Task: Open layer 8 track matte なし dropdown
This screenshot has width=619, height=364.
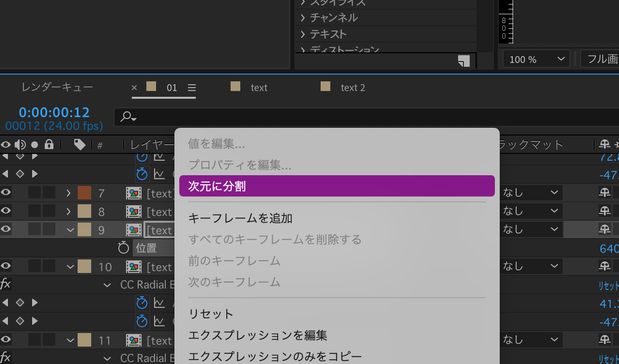Action: click(x=531, y=211)
